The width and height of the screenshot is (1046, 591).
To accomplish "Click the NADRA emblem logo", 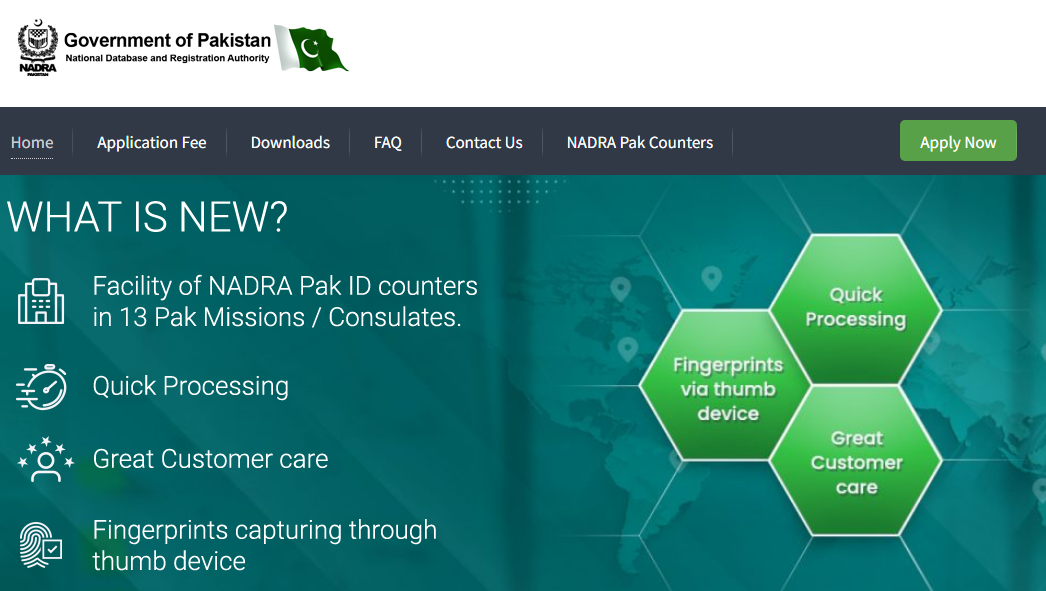I will click(x=38, y=47).
